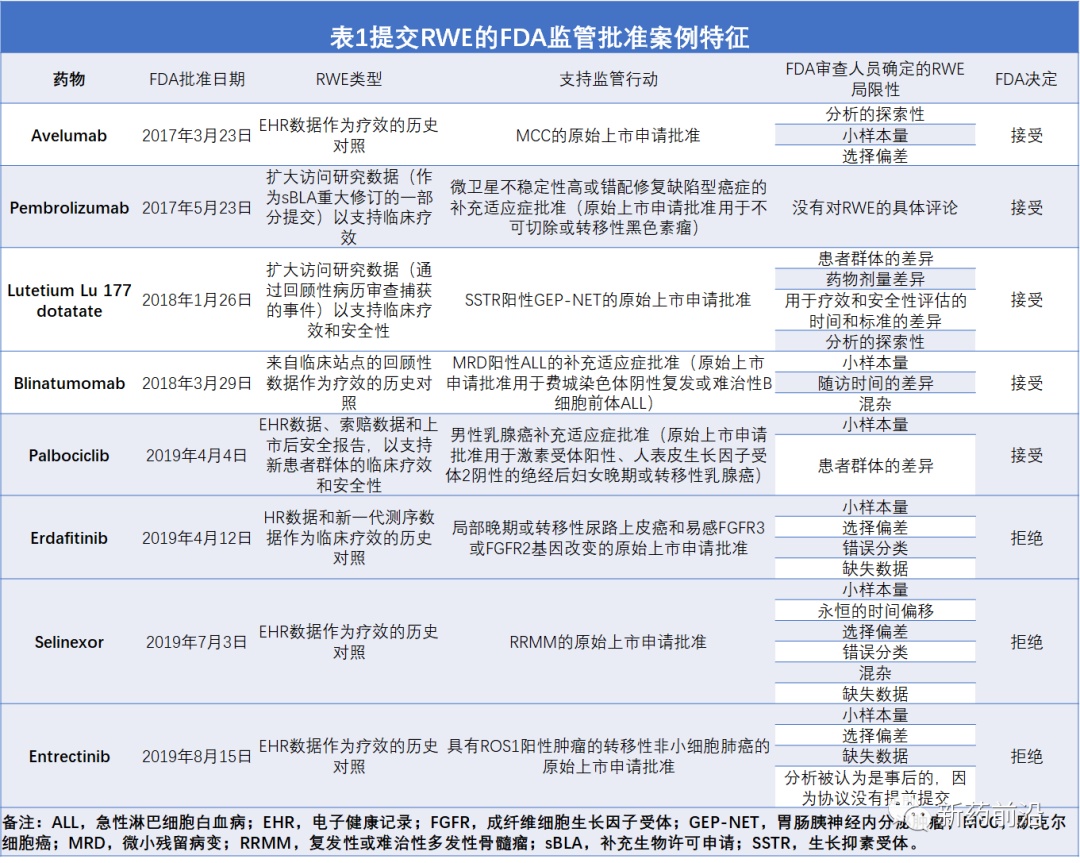Select the "FDA批准日期" column header
1080x863 pixels.
[x=197, y=79]
